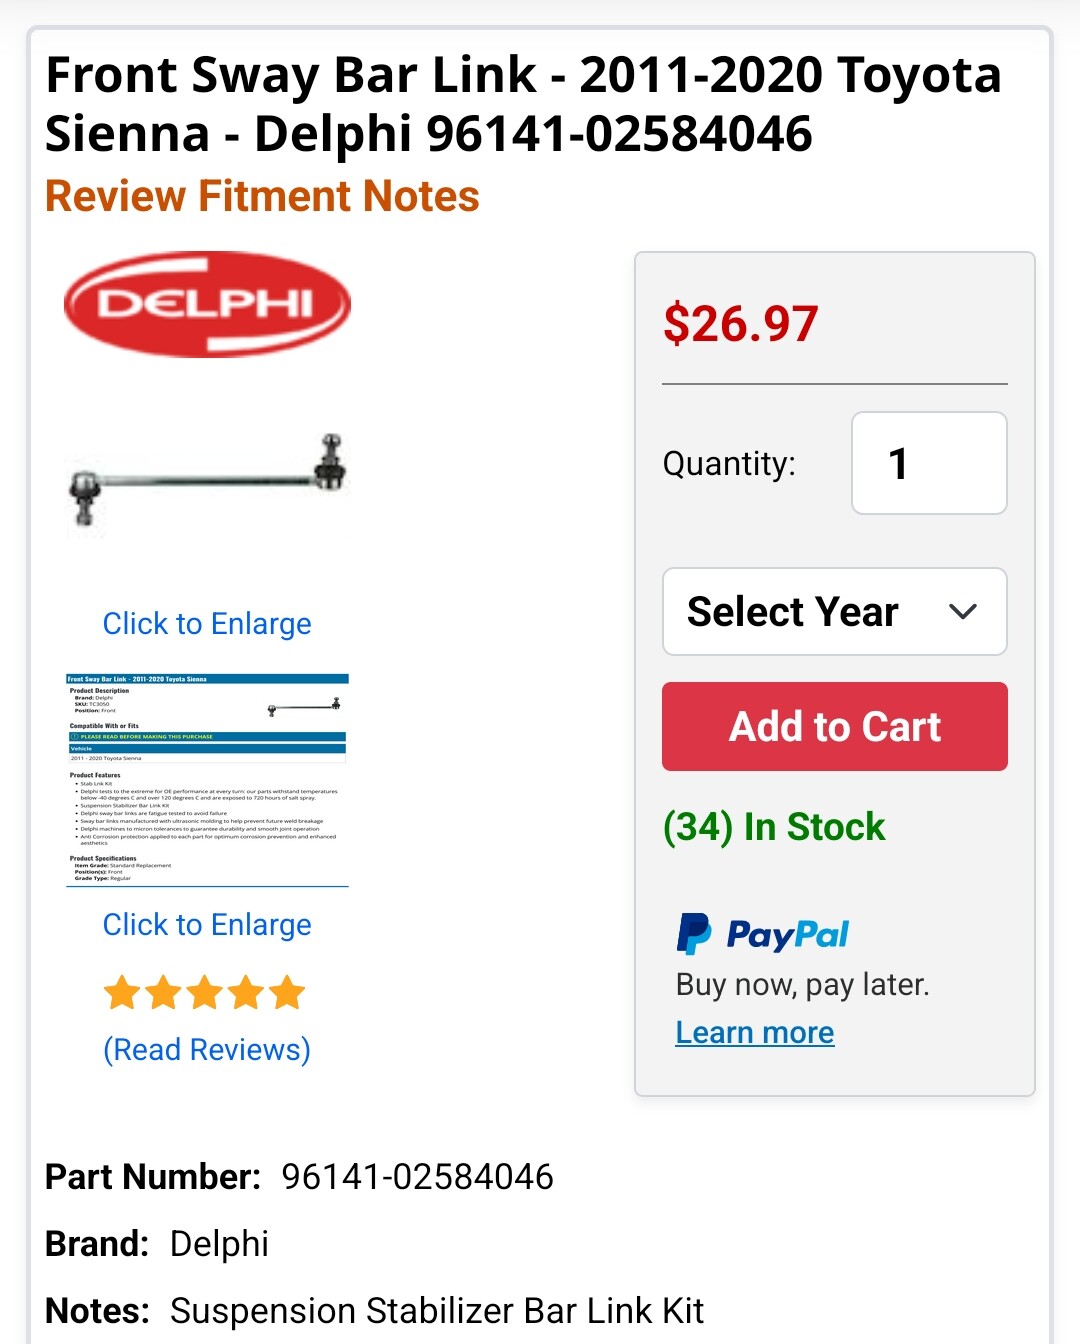
Task: Open the Select Year dropdown
Action: pyautogui.click(x=834, y=612)
